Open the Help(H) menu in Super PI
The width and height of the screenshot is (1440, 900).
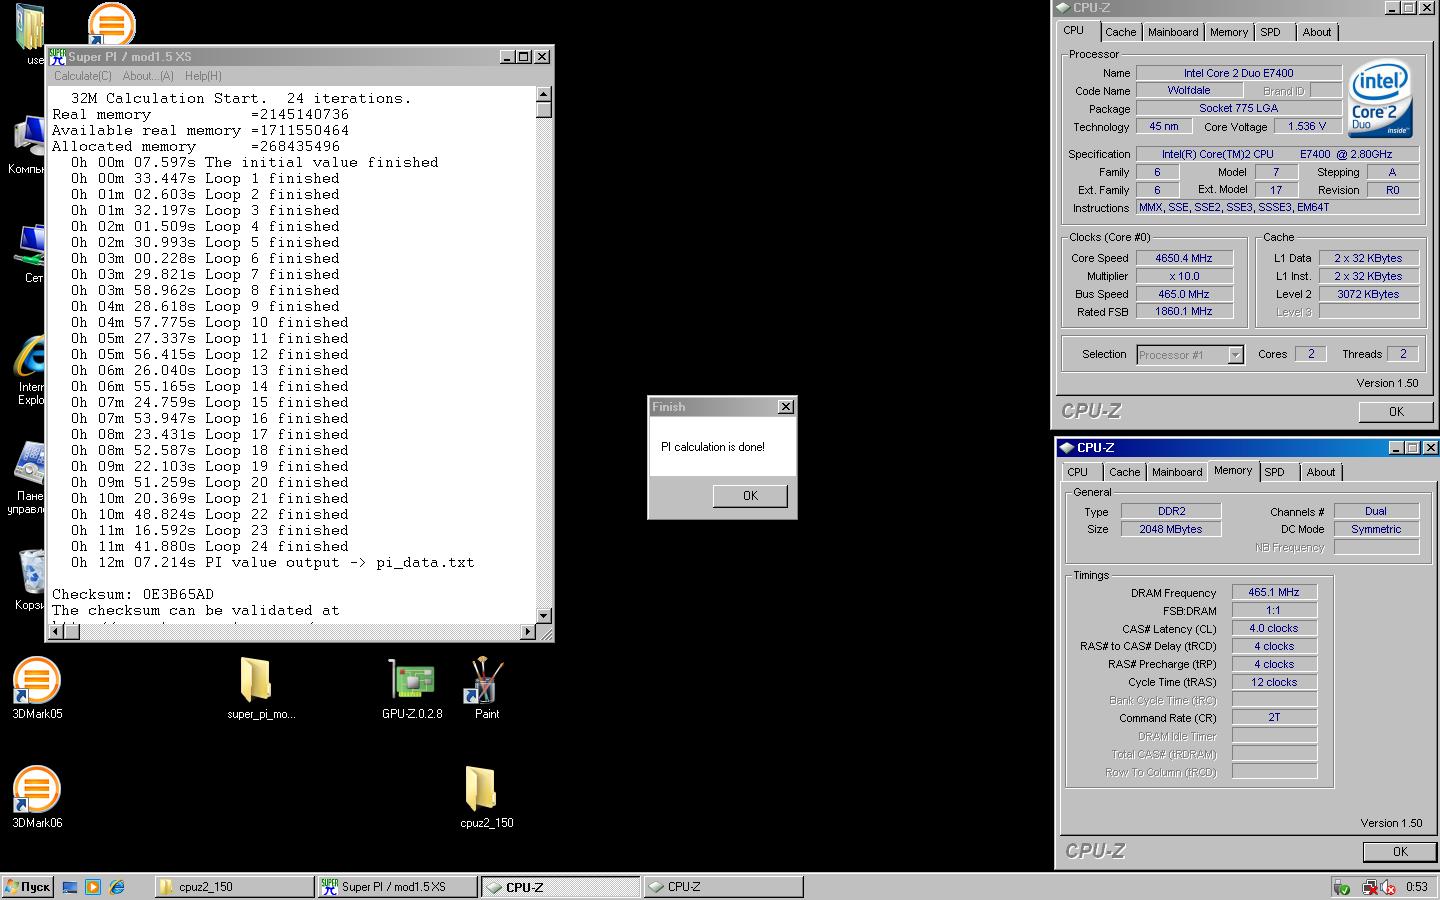coord(203,76)
